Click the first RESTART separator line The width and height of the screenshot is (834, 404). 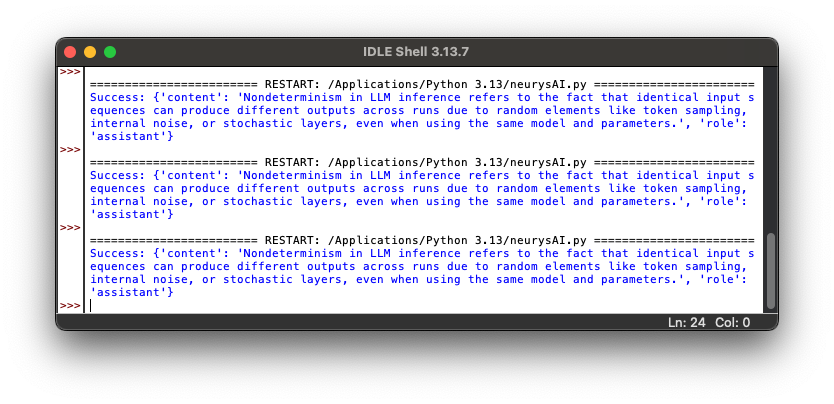point(421,85)
